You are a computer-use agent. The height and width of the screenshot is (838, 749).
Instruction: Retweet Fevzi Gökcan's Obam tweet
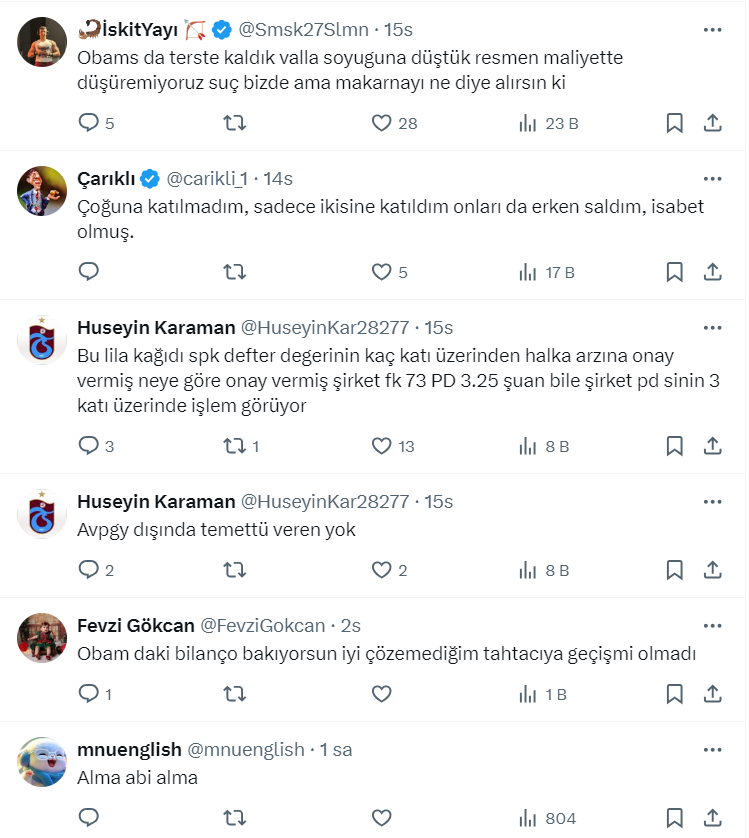pyautogui.click(x=234, y=694)
